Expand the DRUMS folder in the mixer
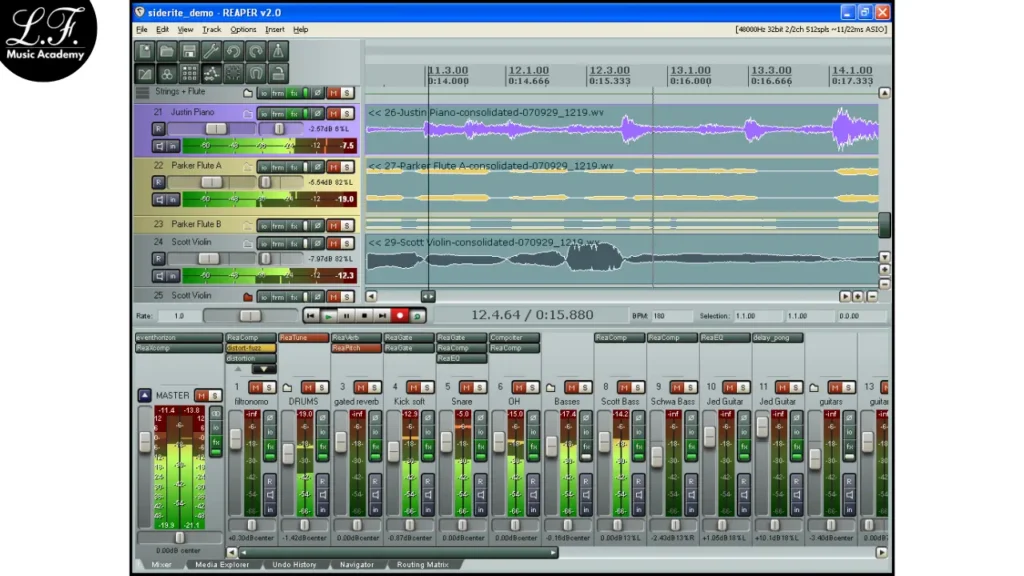1024x576 pixels. click(287, 387)
